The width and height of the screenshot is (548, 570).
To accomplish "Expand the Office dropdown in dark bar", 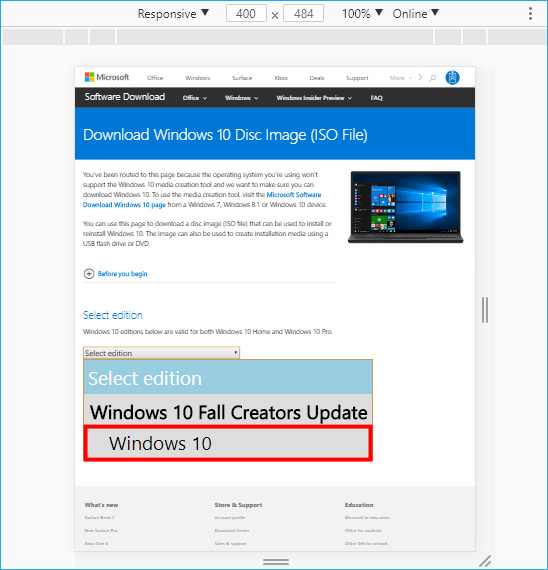I will coord(195,98).
